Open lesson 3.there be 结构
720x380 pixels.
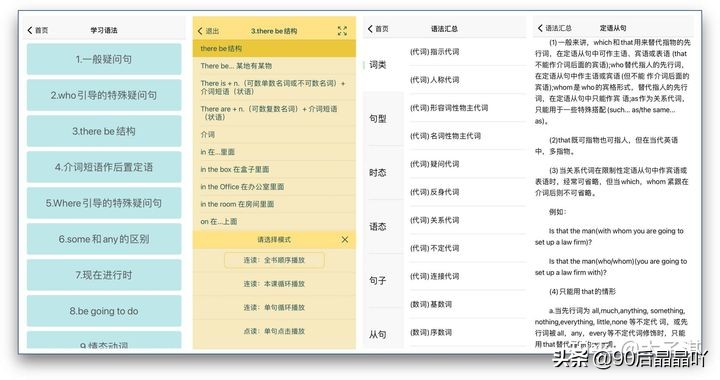tap(104, 131)
